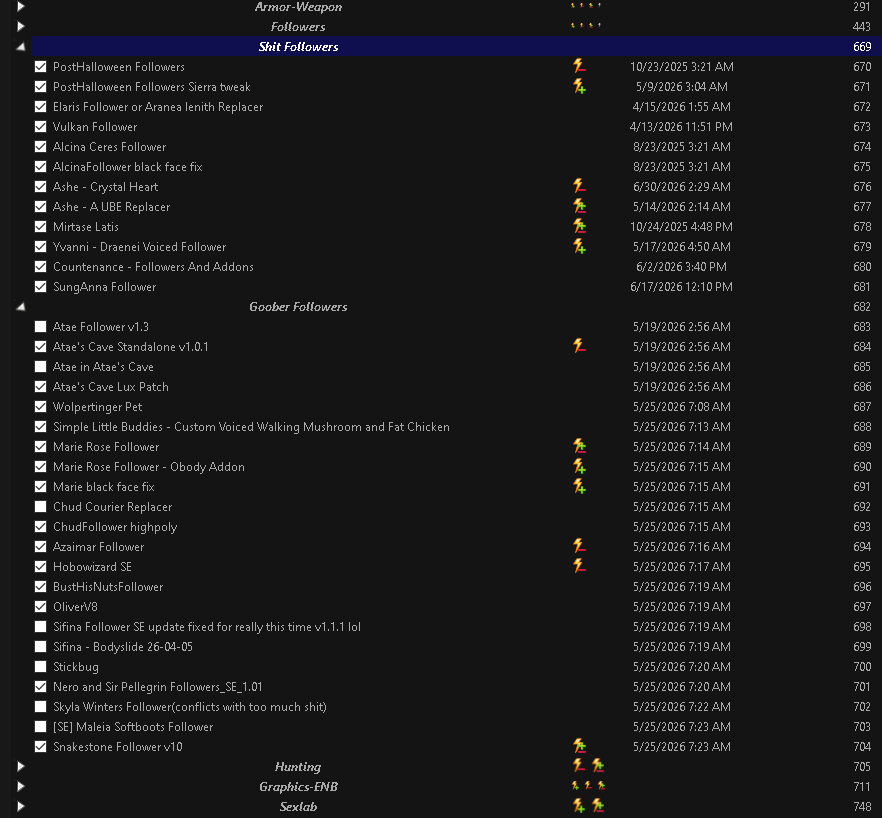The image size is (882, 818).
Task: Click install date 10/23/2025 3:21 AM
Action: (681, 67)
